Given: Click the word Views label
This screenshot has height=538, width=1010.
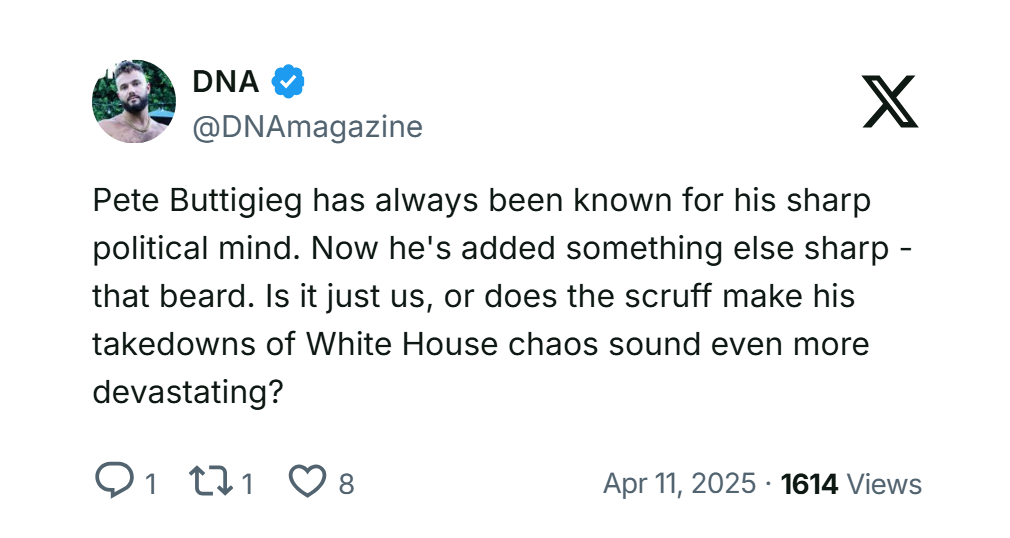Looking at the screenshot, I should [x=884, y=484].
